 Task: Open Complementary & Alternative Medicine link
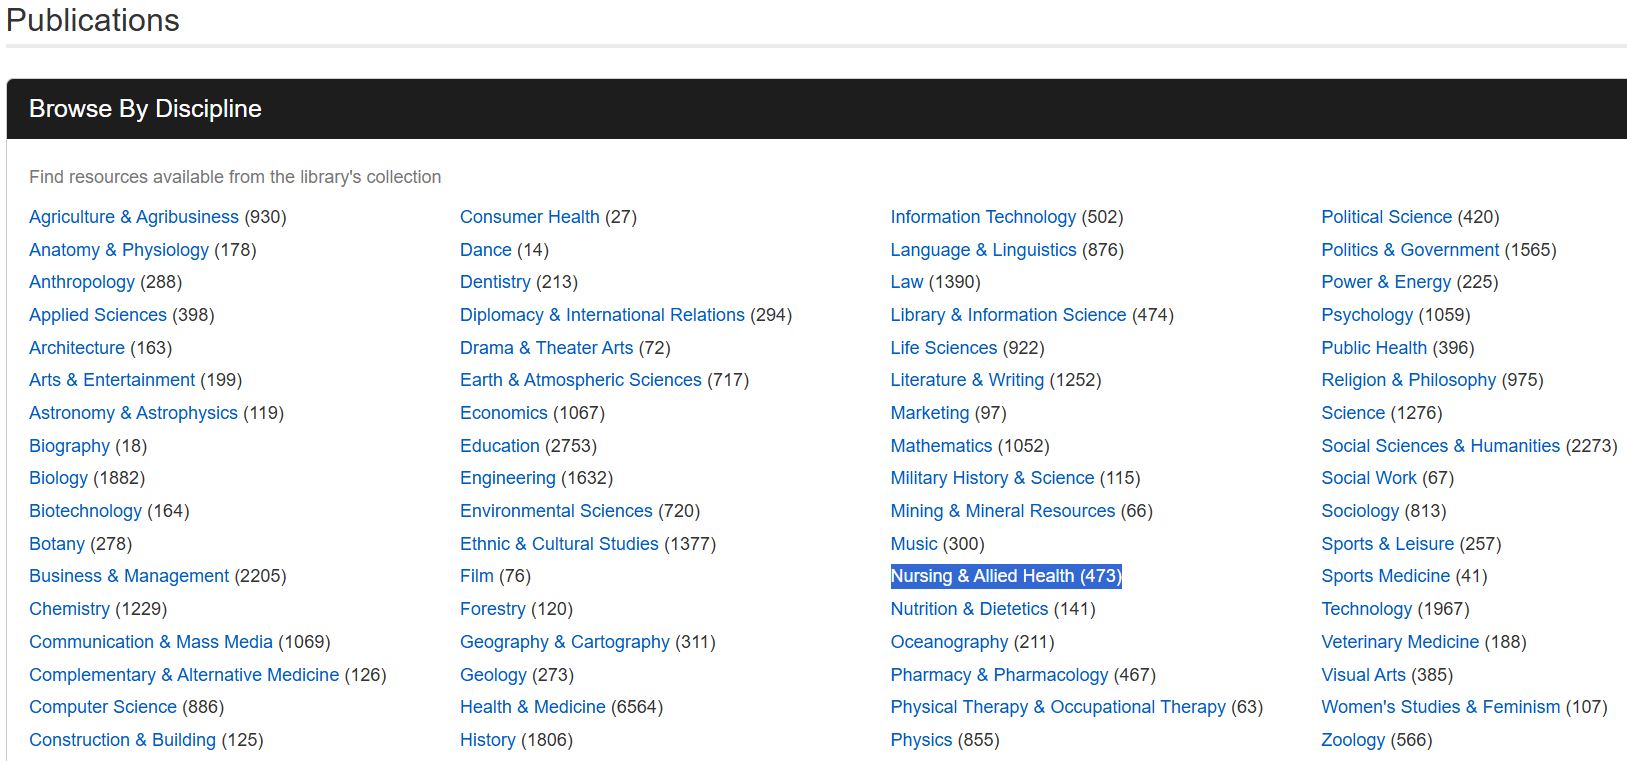183,675
